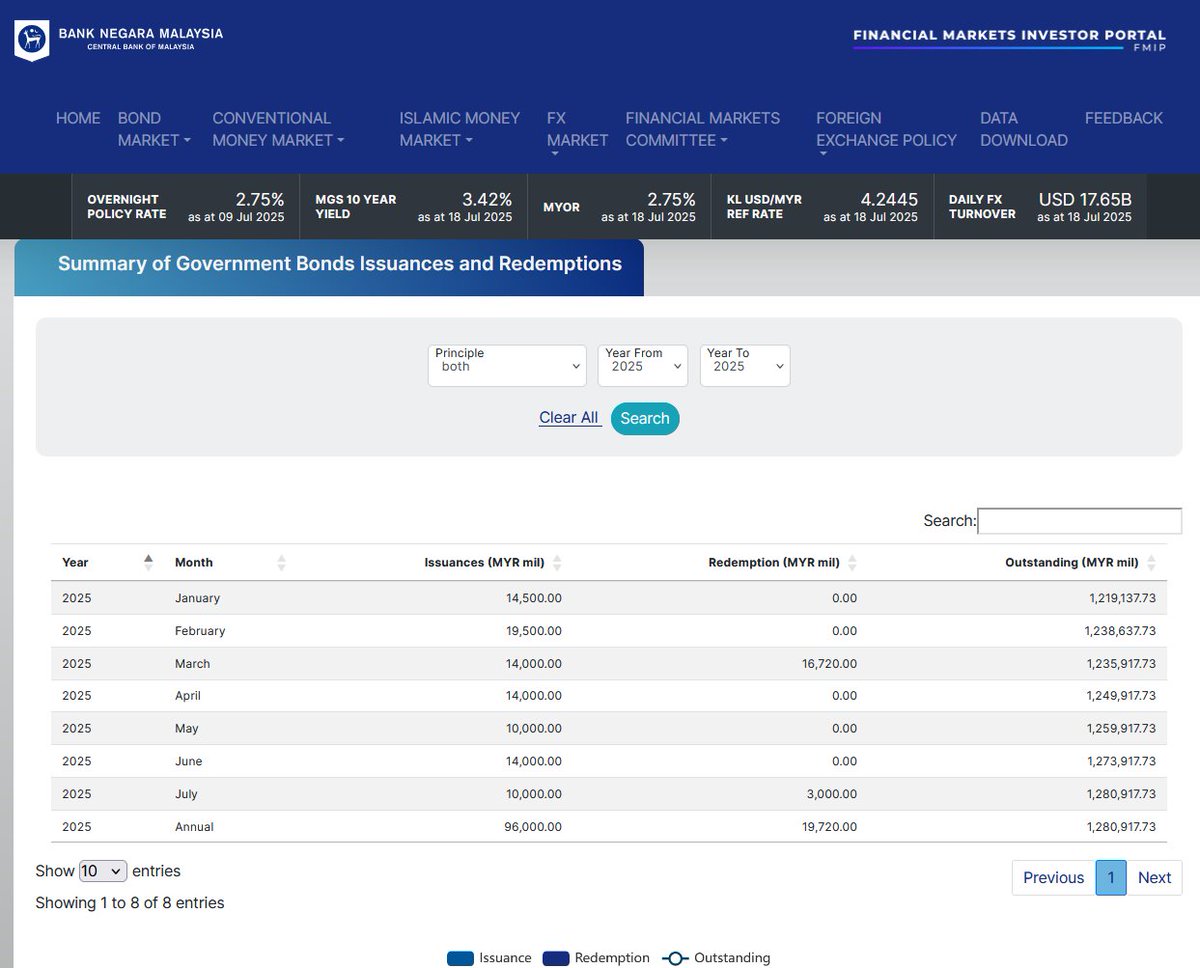Toggle Redemption legend series
The image size is (1200, 968).
(596, 958)
